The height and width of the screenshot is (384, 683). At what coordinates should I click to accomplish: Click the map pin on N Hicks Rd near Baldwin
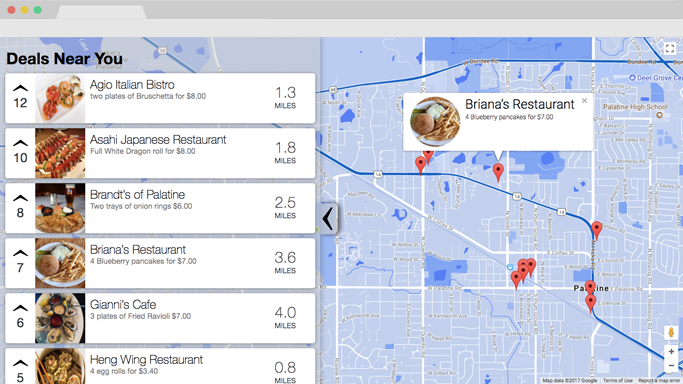point(597,229)
